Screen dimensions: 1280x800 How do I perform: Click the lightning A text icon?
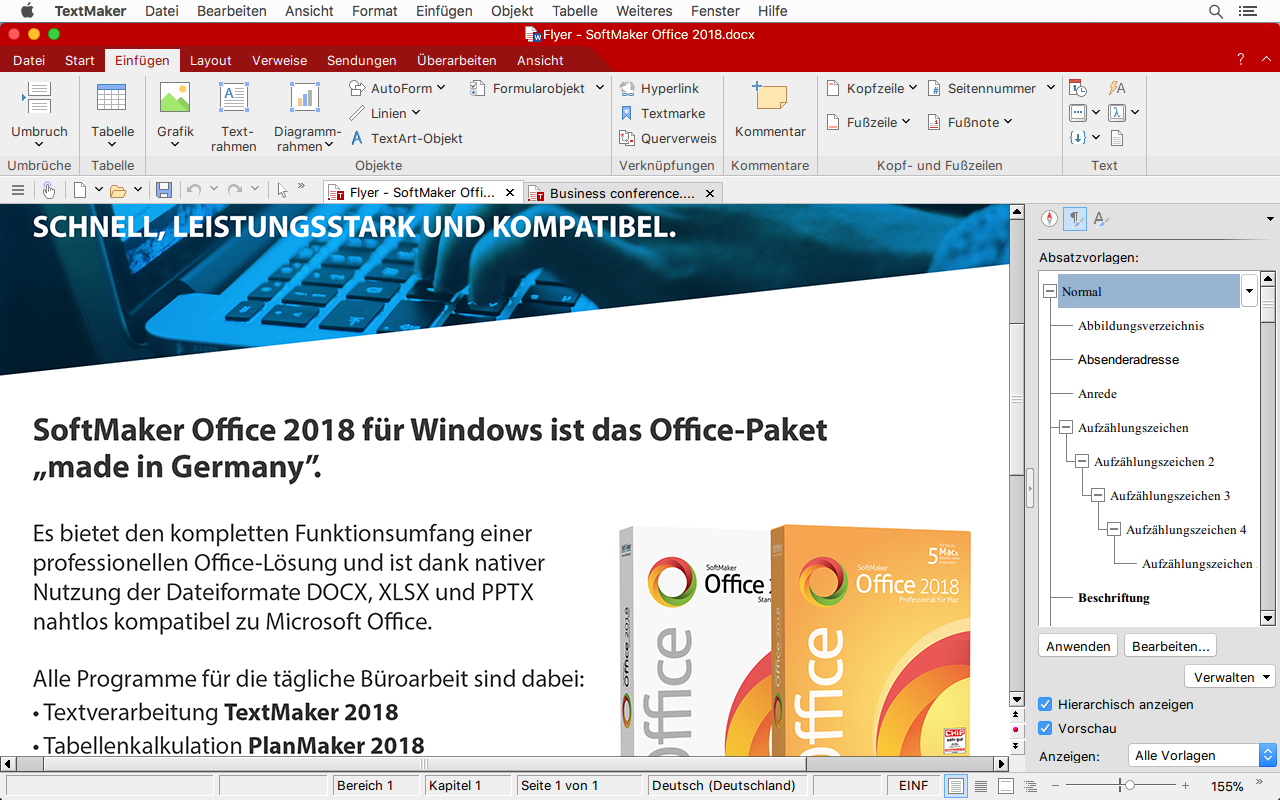[x=1117, y=88]
